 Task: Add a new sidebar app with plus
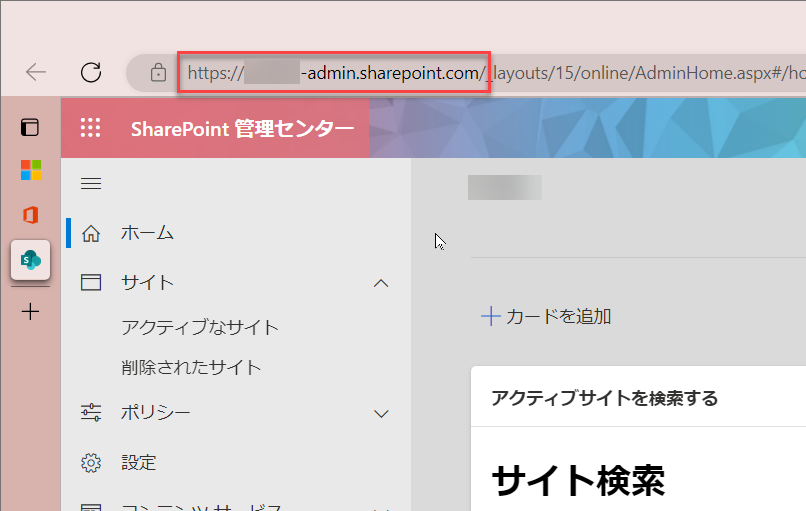pos(30,312)
